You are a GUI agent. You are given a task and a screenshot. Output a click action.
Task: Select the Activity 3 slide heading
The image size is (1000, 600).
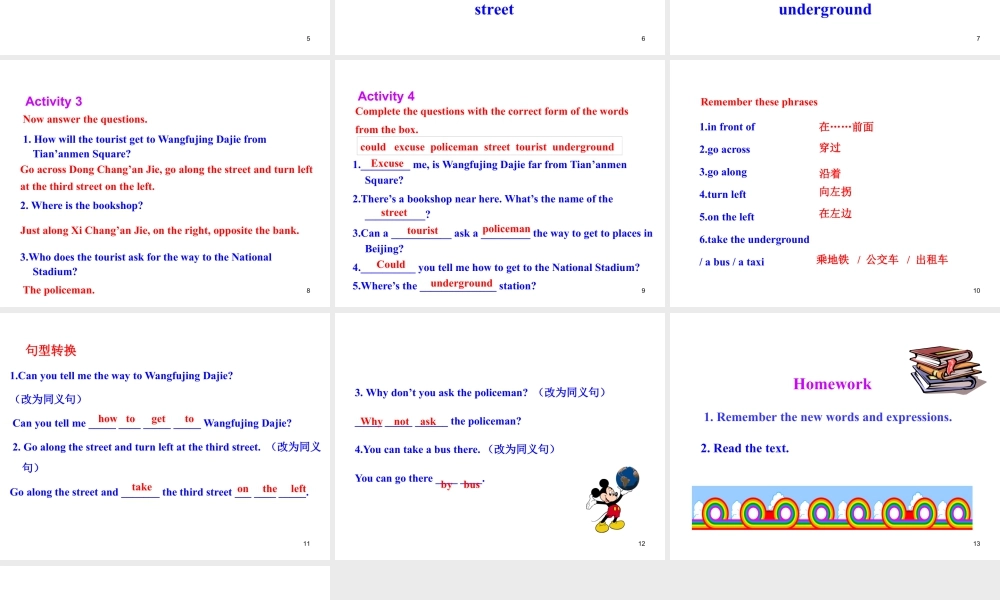click(54, 101)
